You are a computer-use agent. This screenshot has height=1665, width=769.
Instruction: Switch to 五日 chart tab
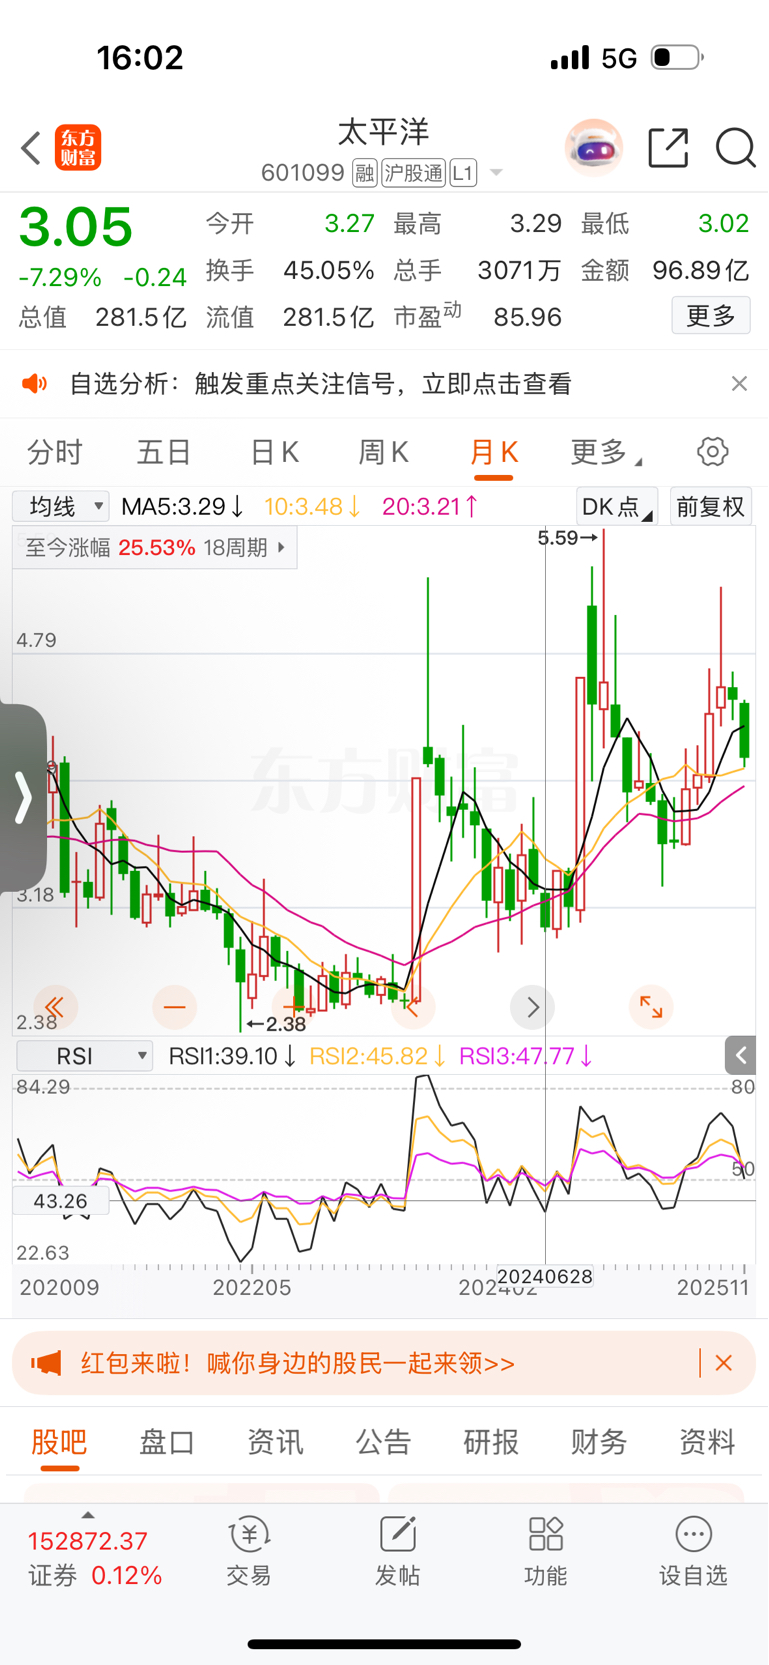[164, 453]
